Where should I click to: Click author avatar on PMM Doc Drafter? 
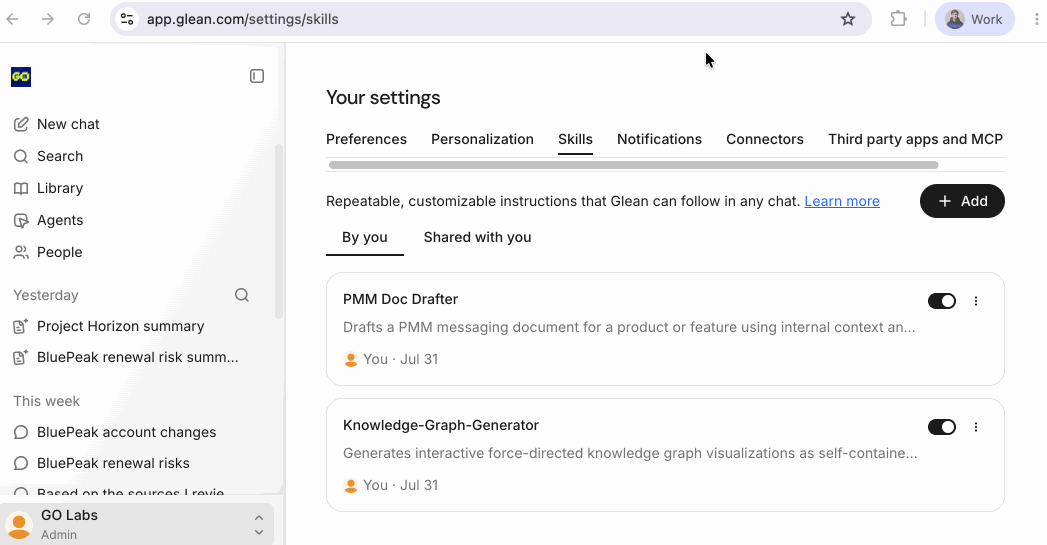tap(351, 359)
